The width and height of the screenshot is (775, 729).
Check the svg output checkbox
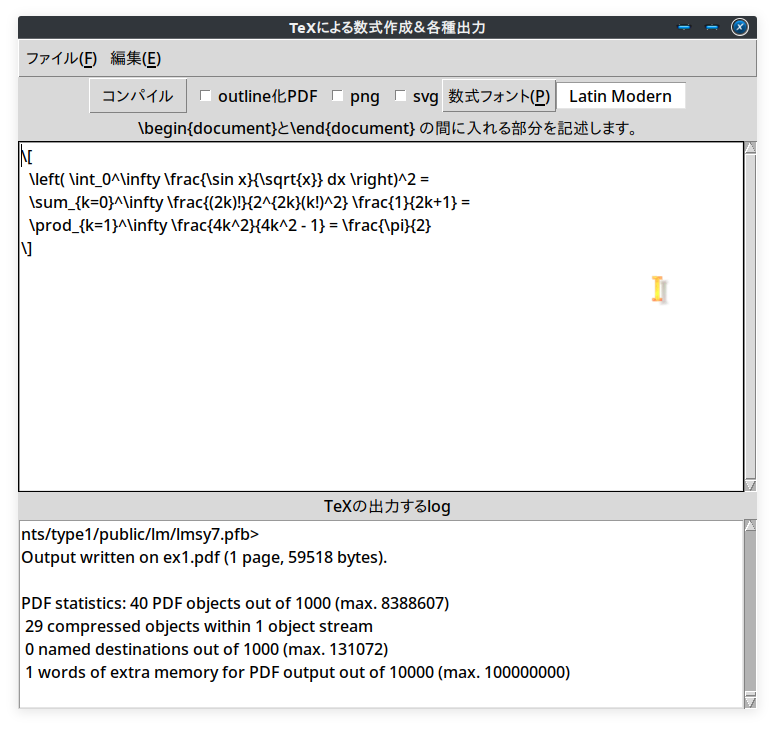pos(401,96)
